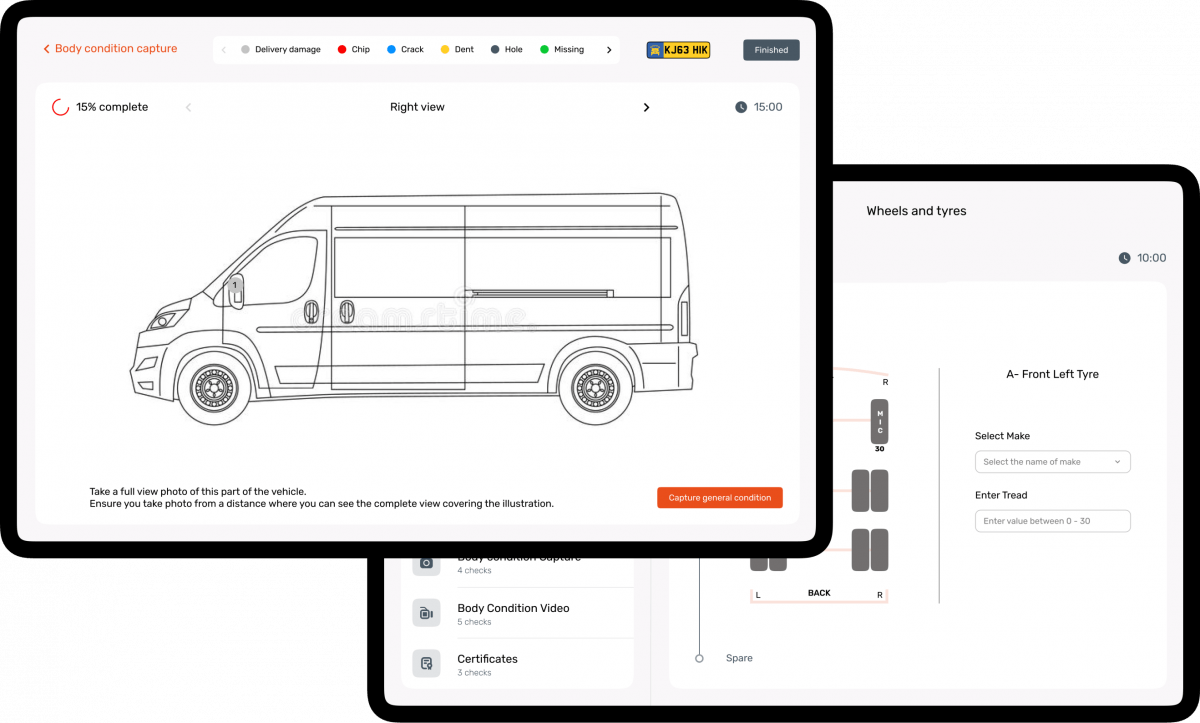Click the Enter Tread input field
The height and width of the screenshot is (723, 1200).
click(x=1053, y=521)
